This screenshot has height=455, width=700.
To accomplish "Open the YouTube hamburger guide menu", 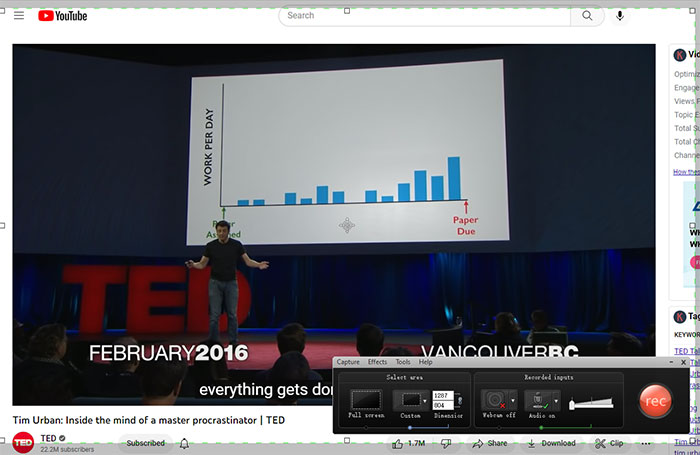I will coord(19,16).
